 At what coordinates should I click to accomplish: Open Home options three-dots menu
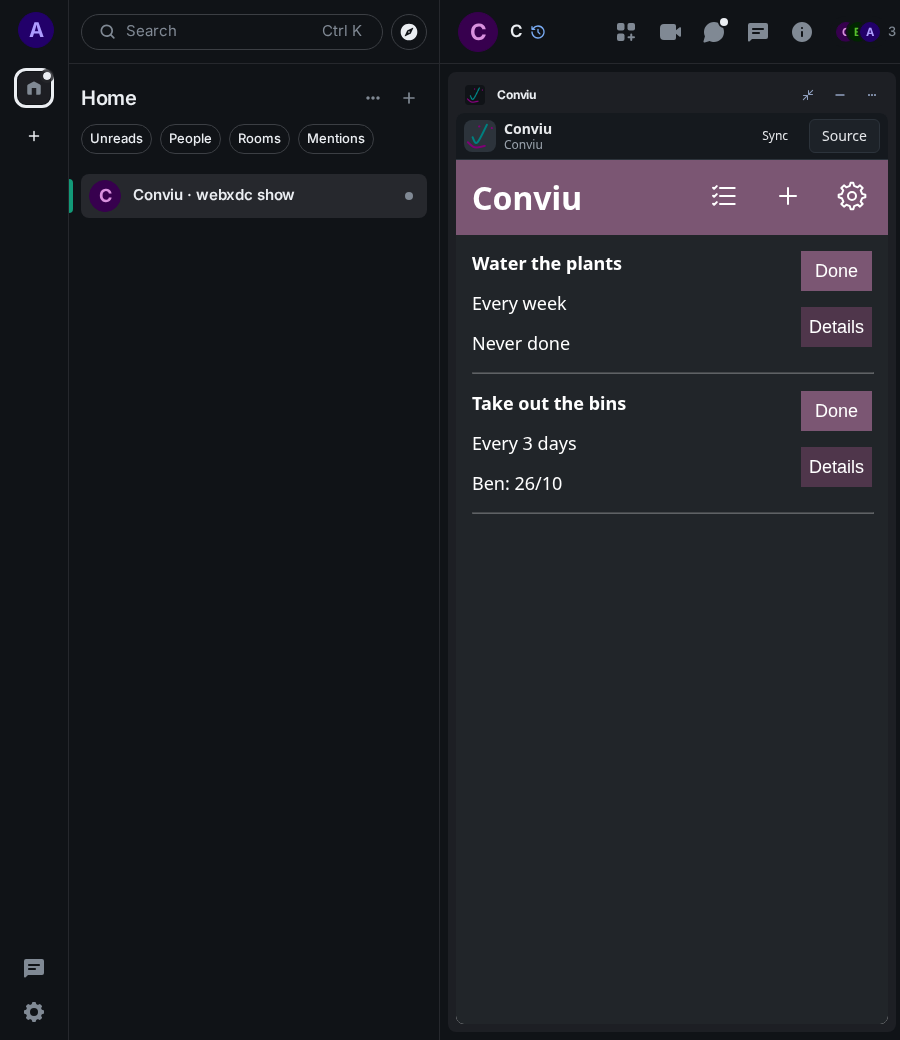[x=373, y=98]
